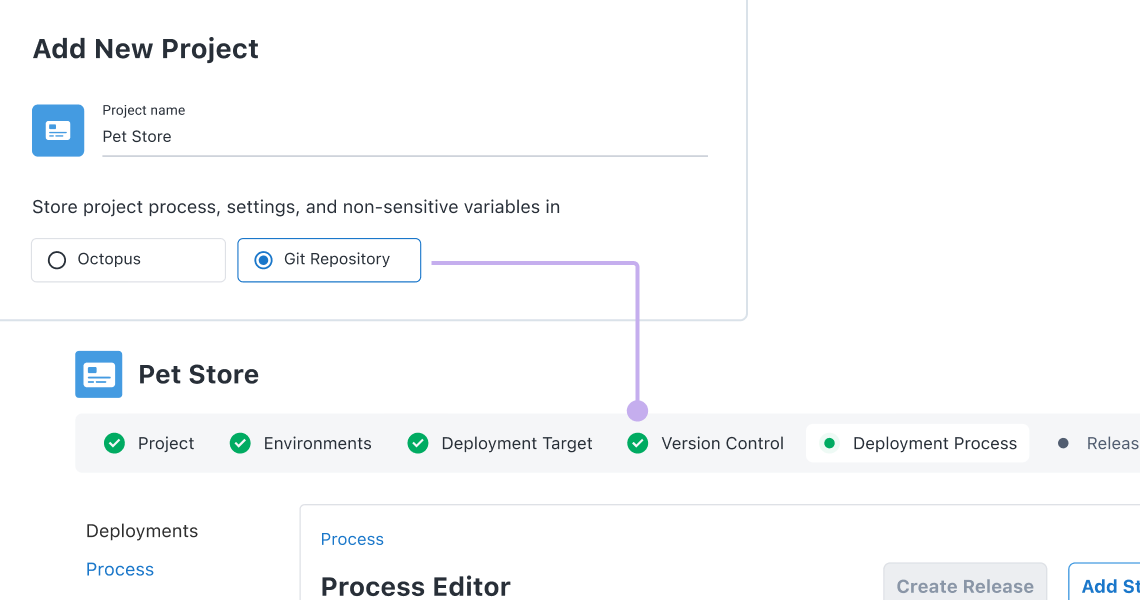Select Deployments in the left sidebar

(142, 531)
